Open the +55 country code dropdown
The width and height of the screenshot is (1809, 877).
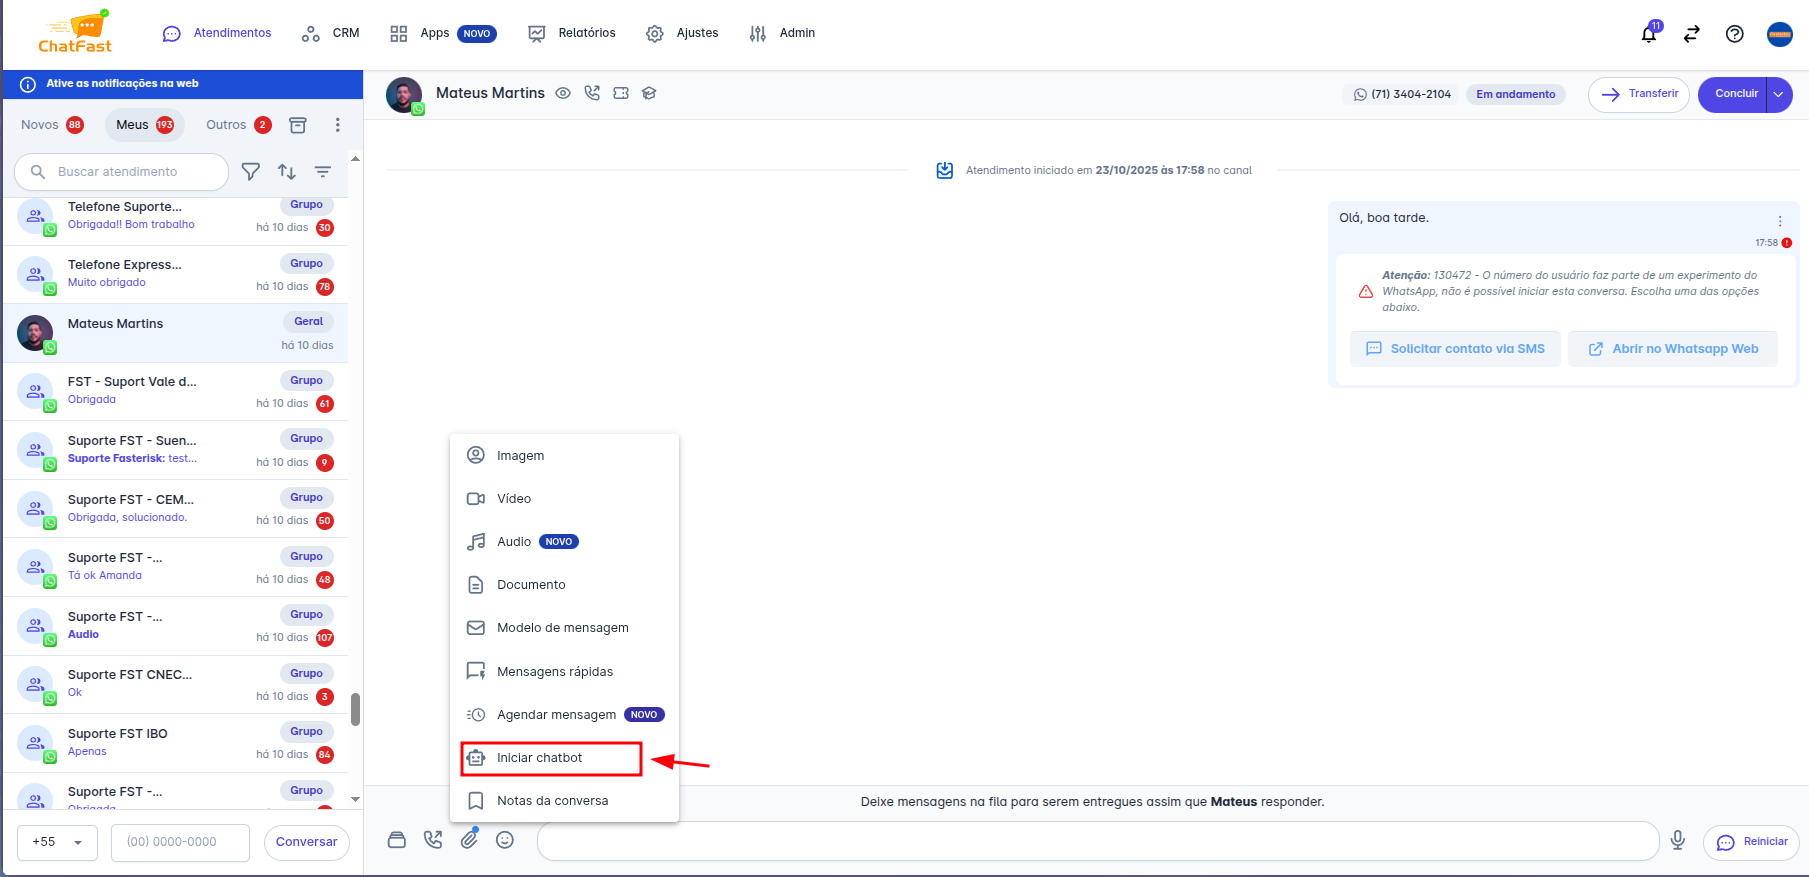pos(57,842)
